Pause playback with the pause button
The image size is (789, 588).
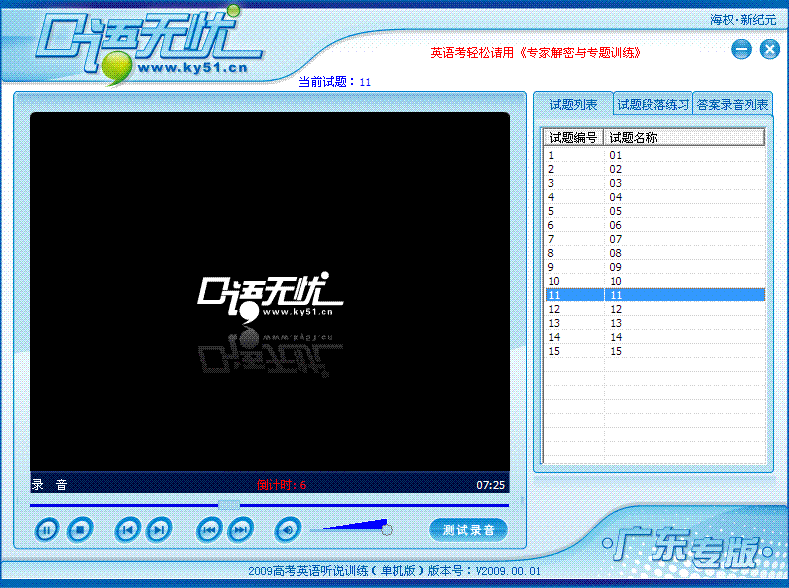47,530
